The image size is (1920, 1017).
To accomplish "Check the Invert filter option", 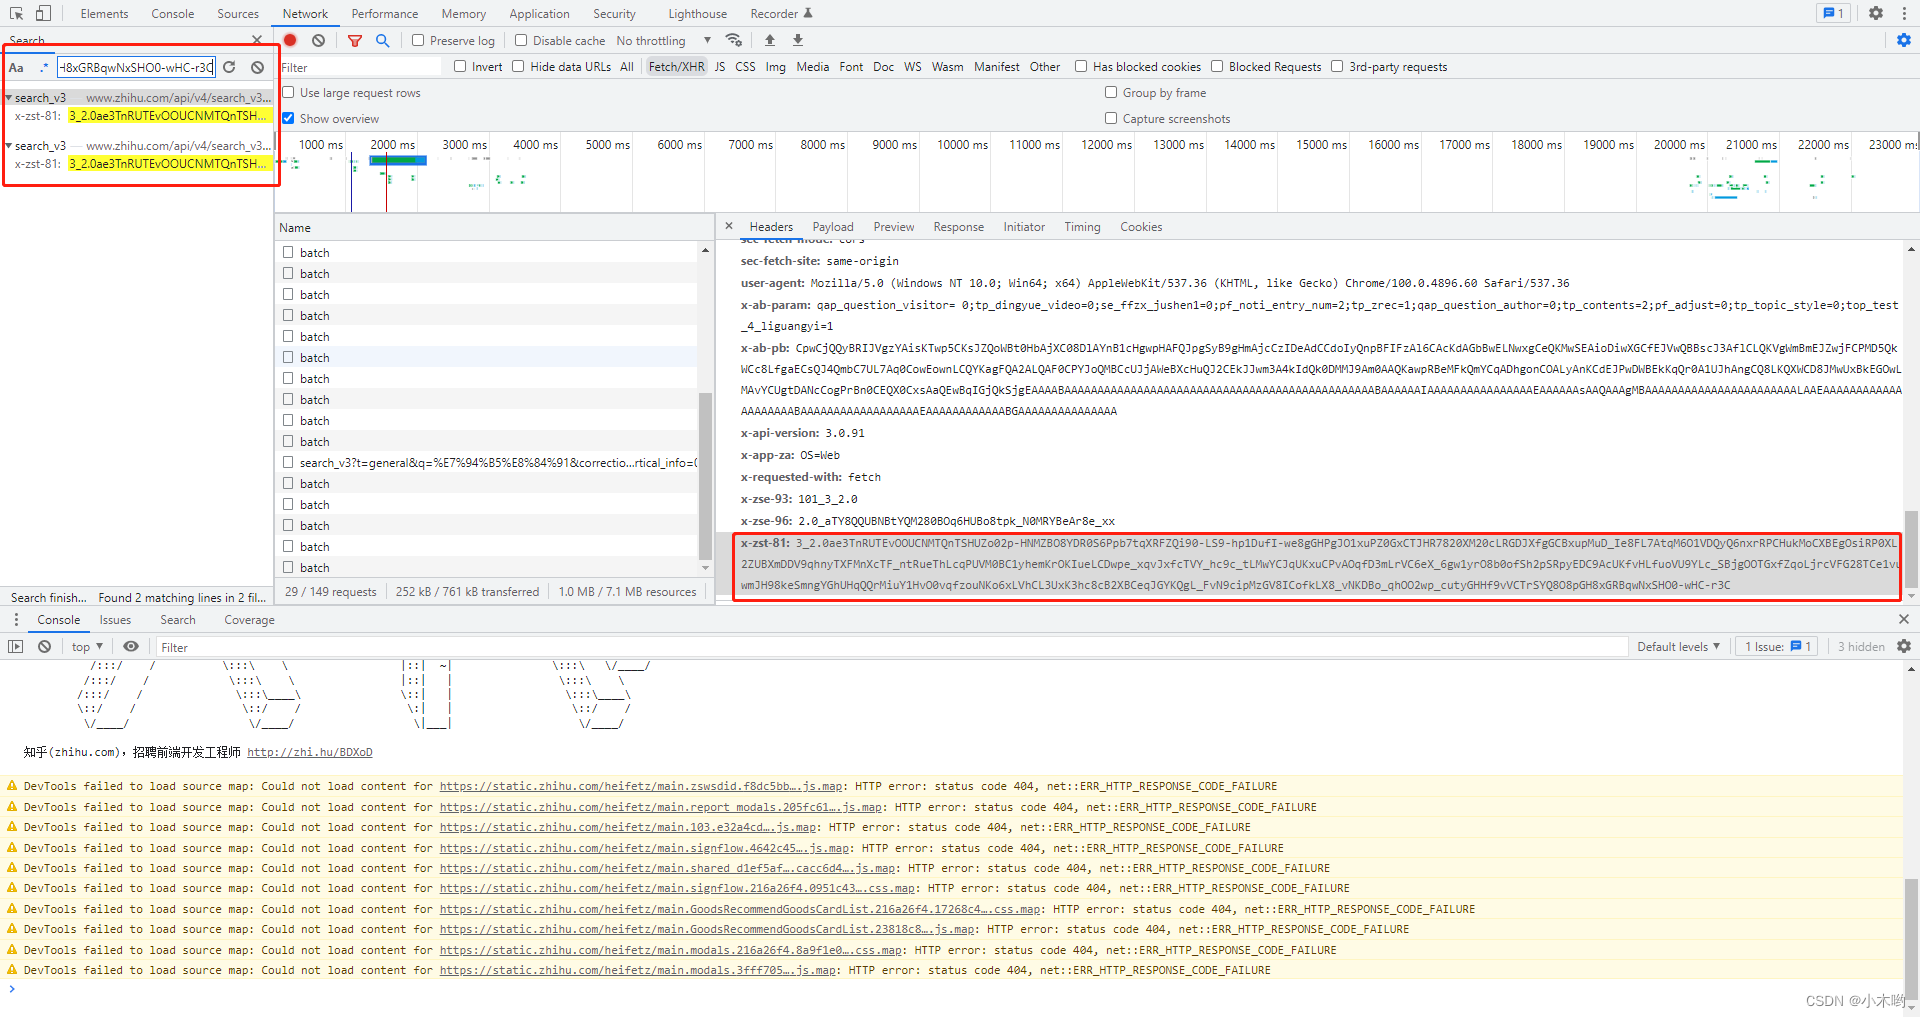I will tap(460, 66).
